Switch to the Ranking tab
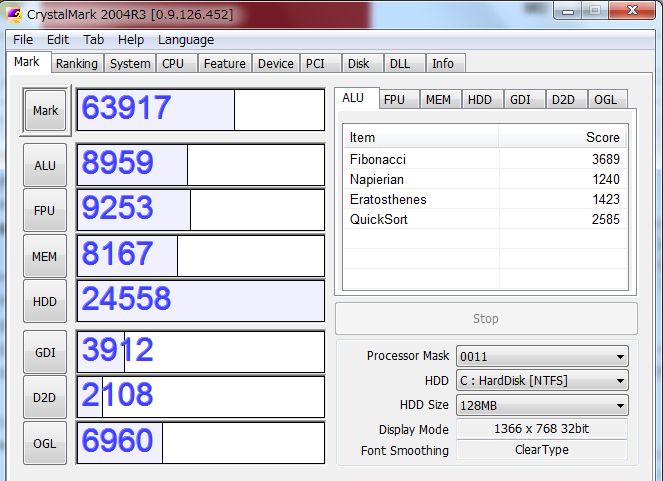This screenshot has height=481, width=663. (77, 63)
